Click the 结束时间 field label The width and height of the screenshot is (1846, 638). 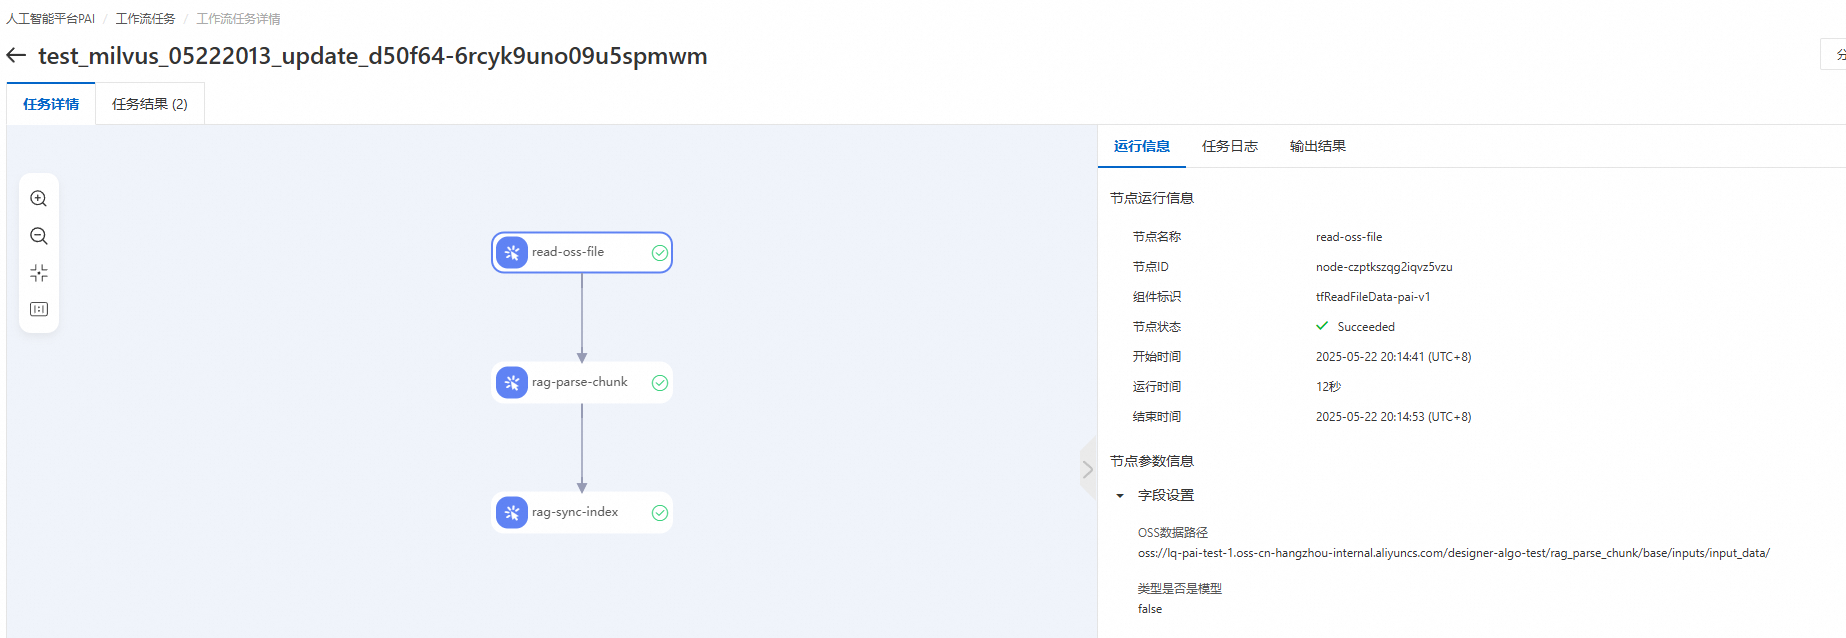[1157, 417]
